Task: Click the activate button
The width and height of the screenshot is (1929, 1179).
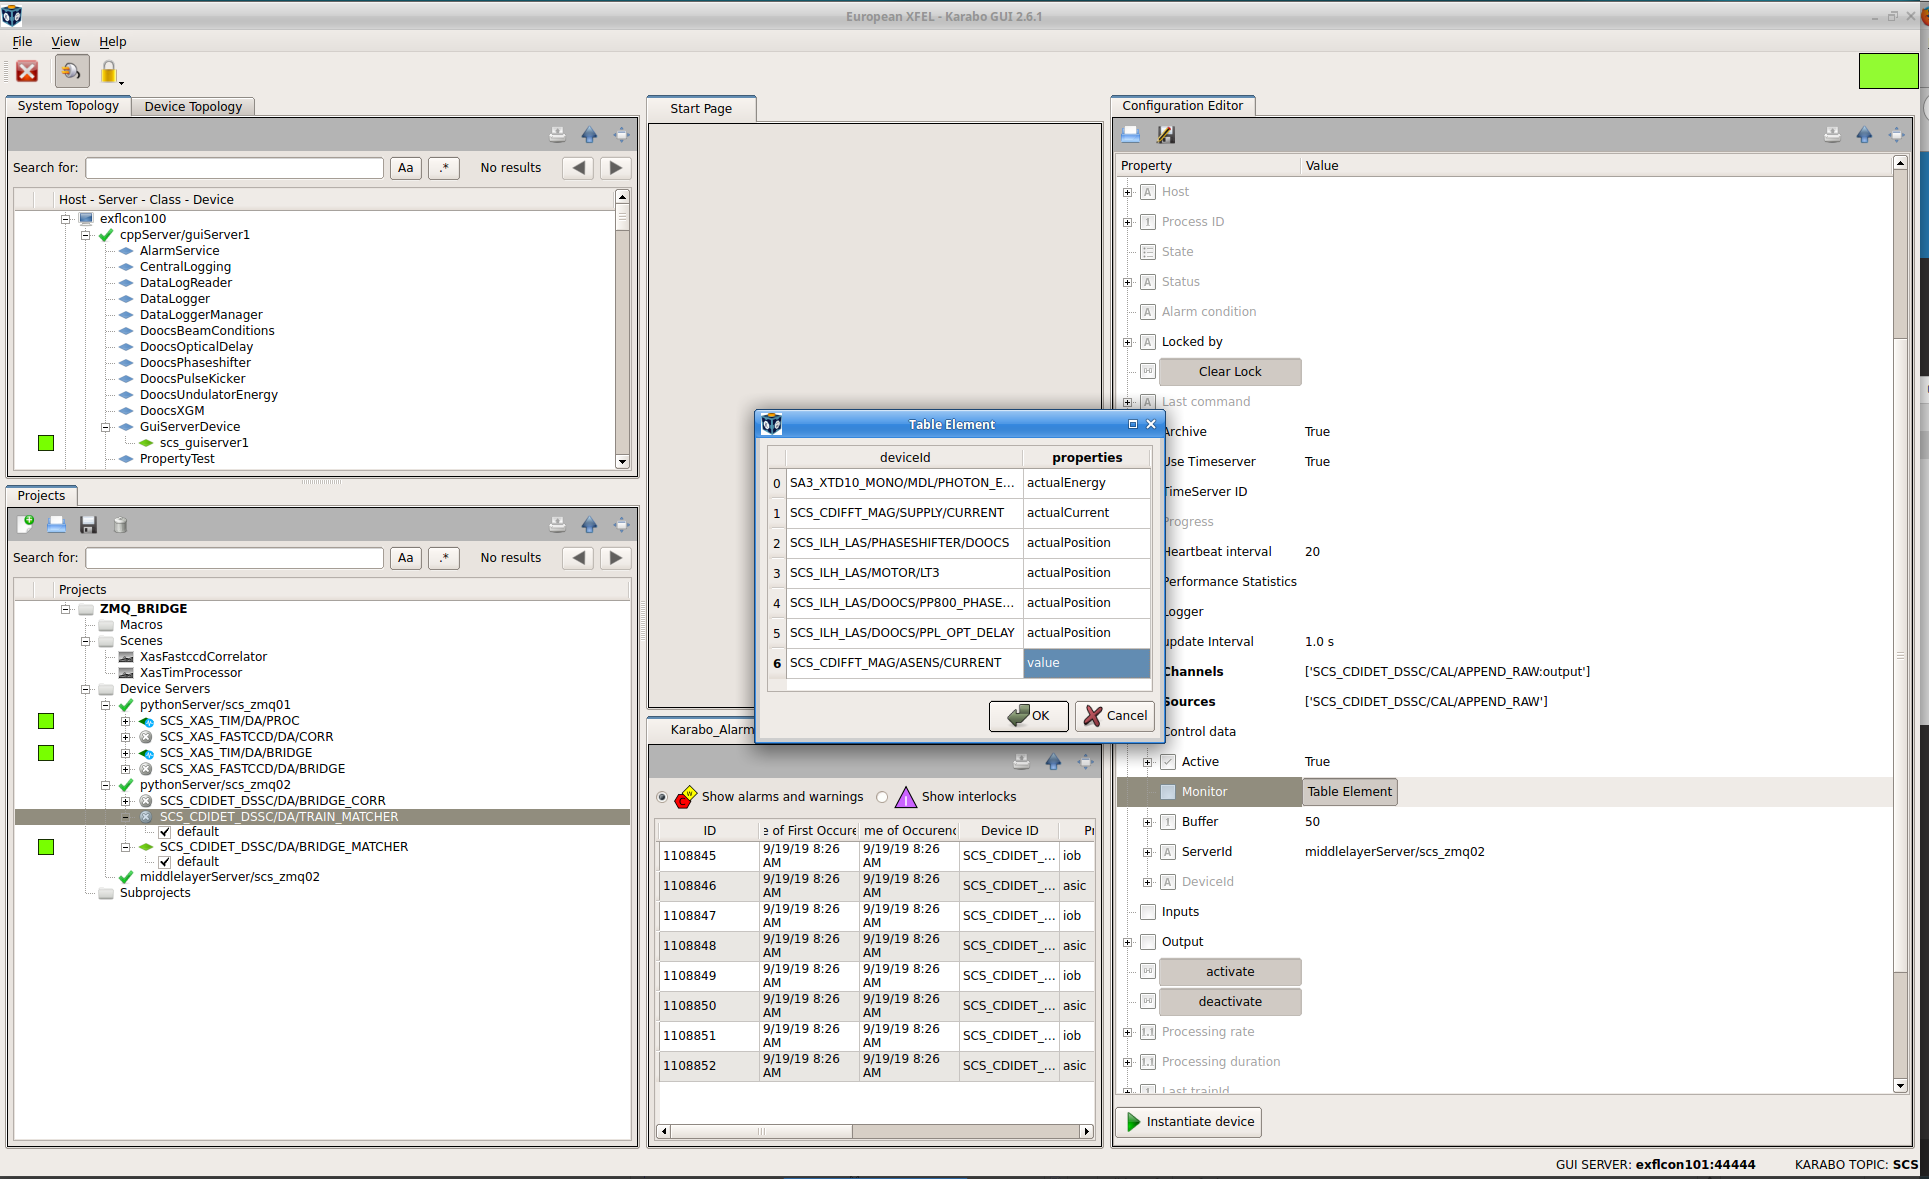Action: [1230, 972]
